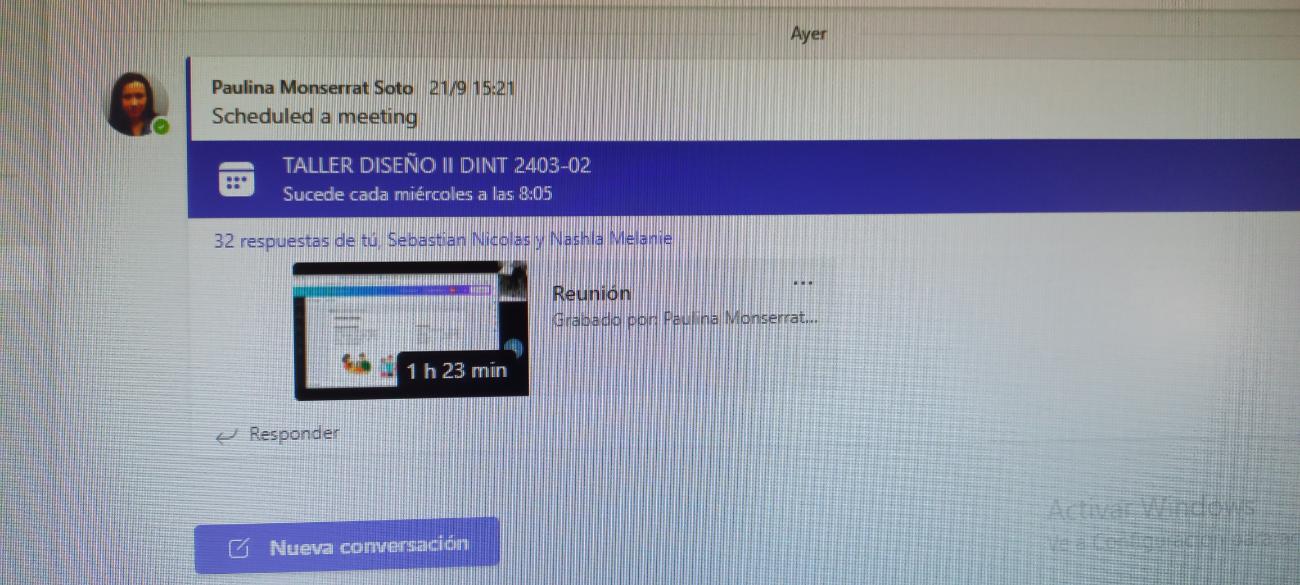
Task: Click the 21/9 15:21 message timestamp
Action: click(472, 88)
